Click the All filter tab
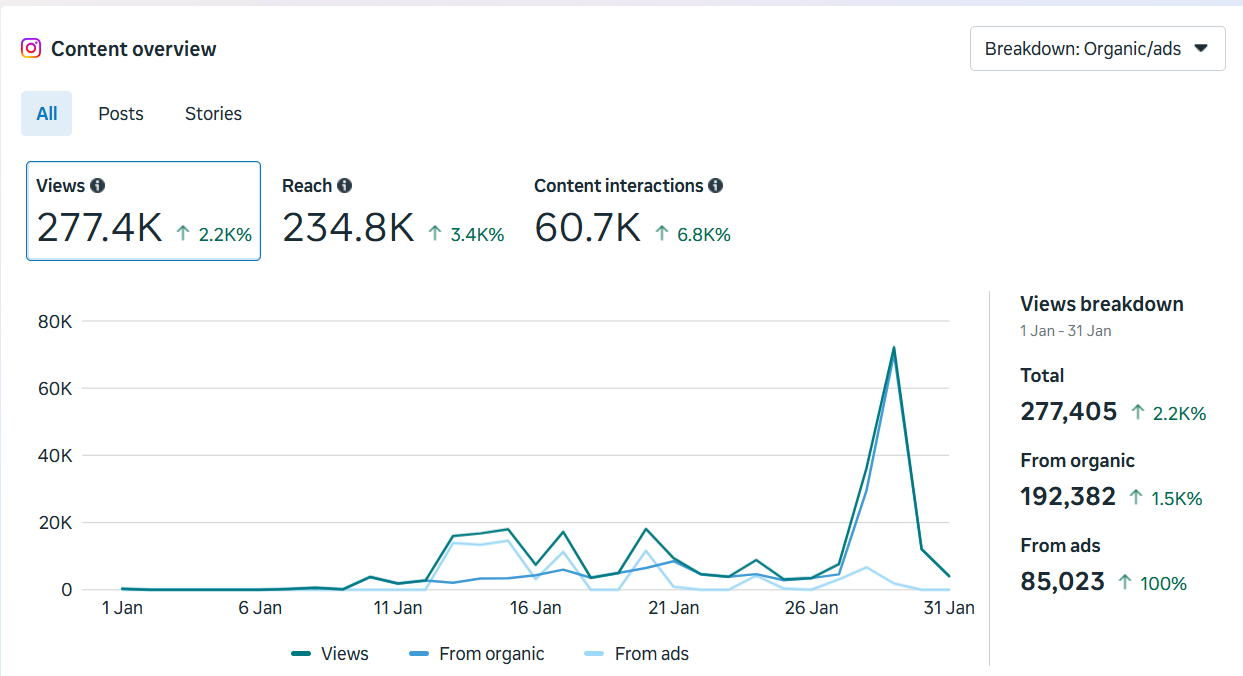Screen dimensions: 1243x676 46,113
